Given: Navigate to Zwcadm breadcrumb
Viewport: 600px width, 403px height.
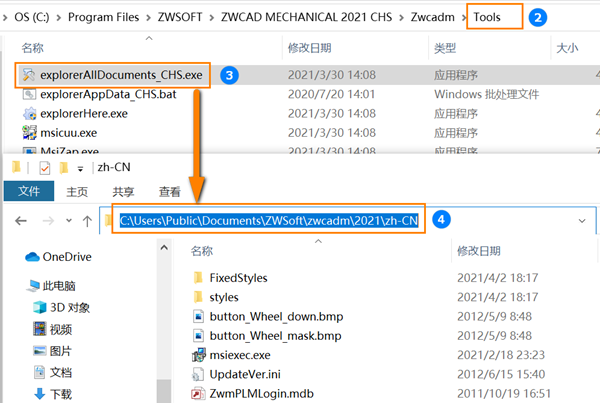Looking at the screenshot, I should [x=432, y=17].
